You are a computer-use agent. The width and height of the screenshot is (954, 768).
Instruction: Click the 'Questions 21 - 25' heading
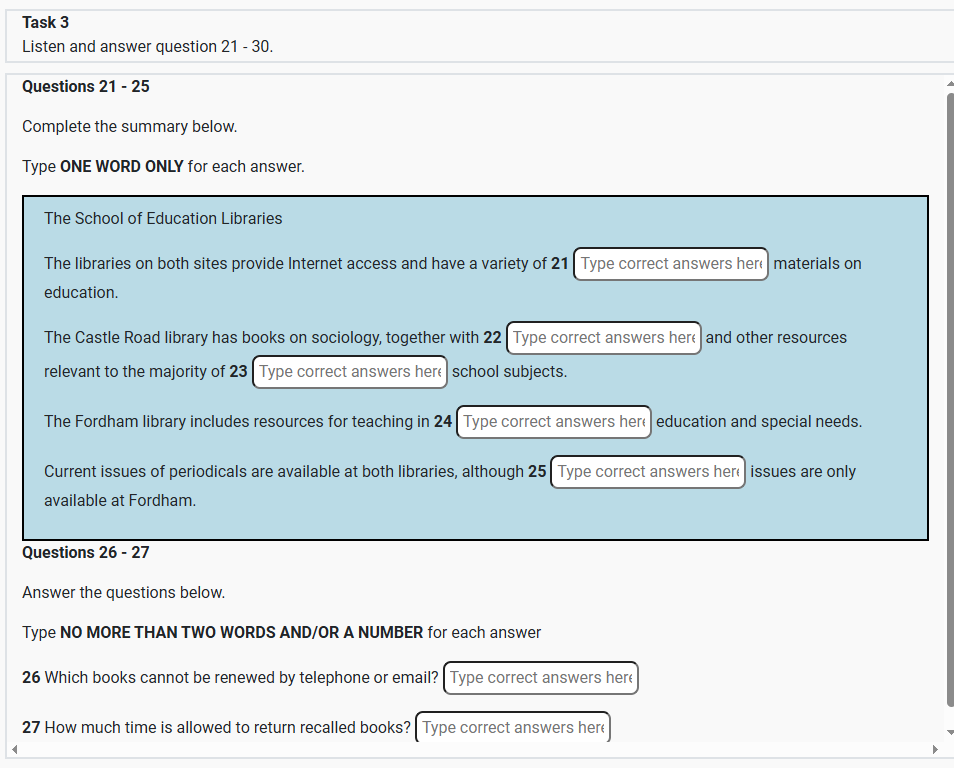click(86, 87)
